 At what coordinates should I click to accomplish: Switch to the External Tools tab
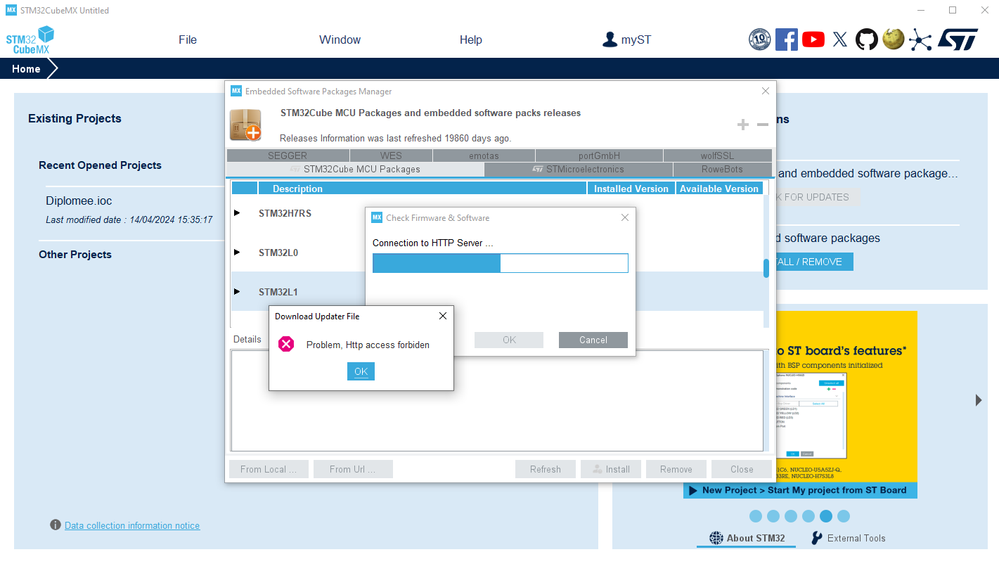(x=848, y=538)
